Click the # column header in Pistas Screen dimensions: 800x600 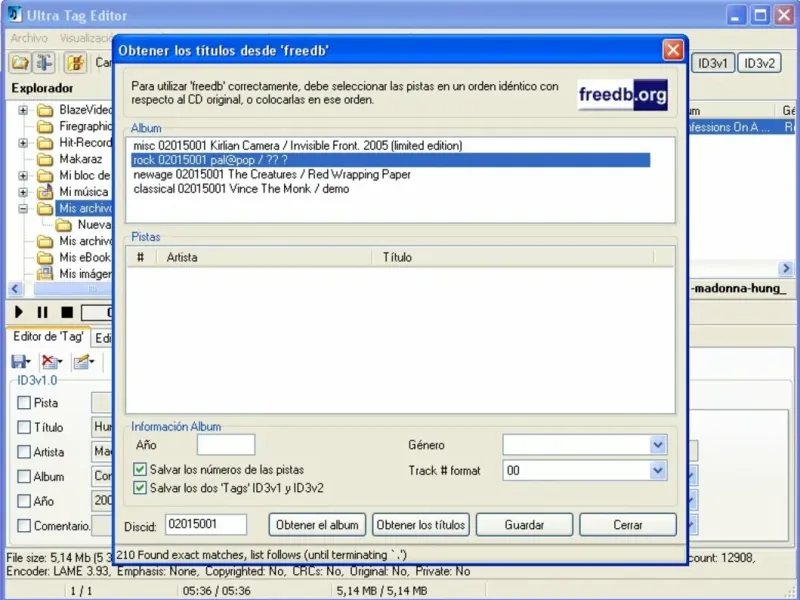(x=141, y=257)
